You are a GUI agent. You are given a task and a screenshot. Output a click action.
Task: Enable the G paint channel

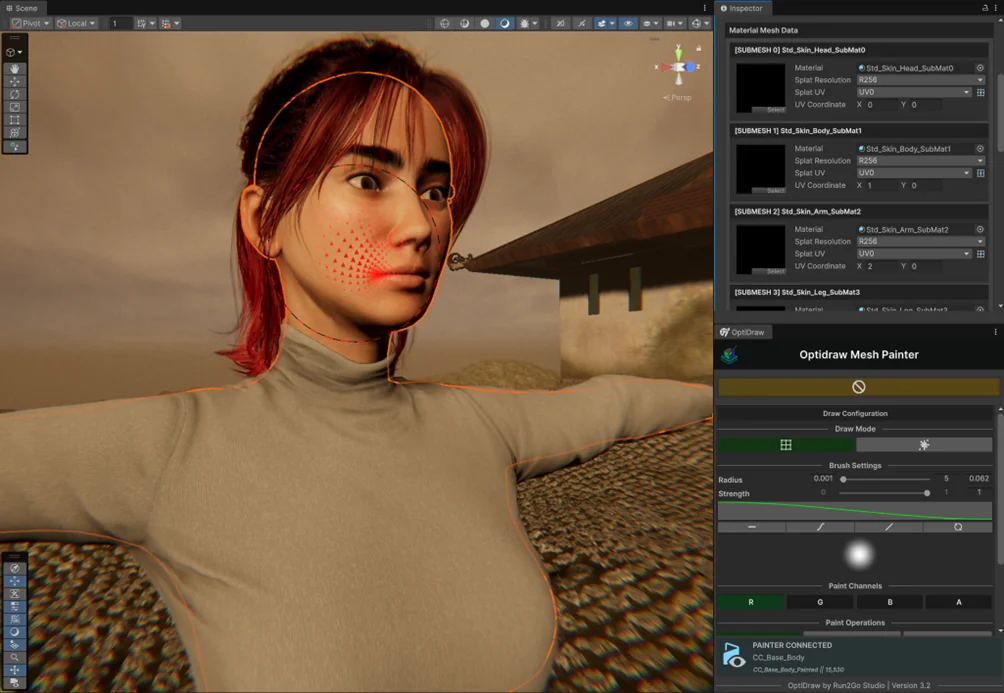point(820,602)
